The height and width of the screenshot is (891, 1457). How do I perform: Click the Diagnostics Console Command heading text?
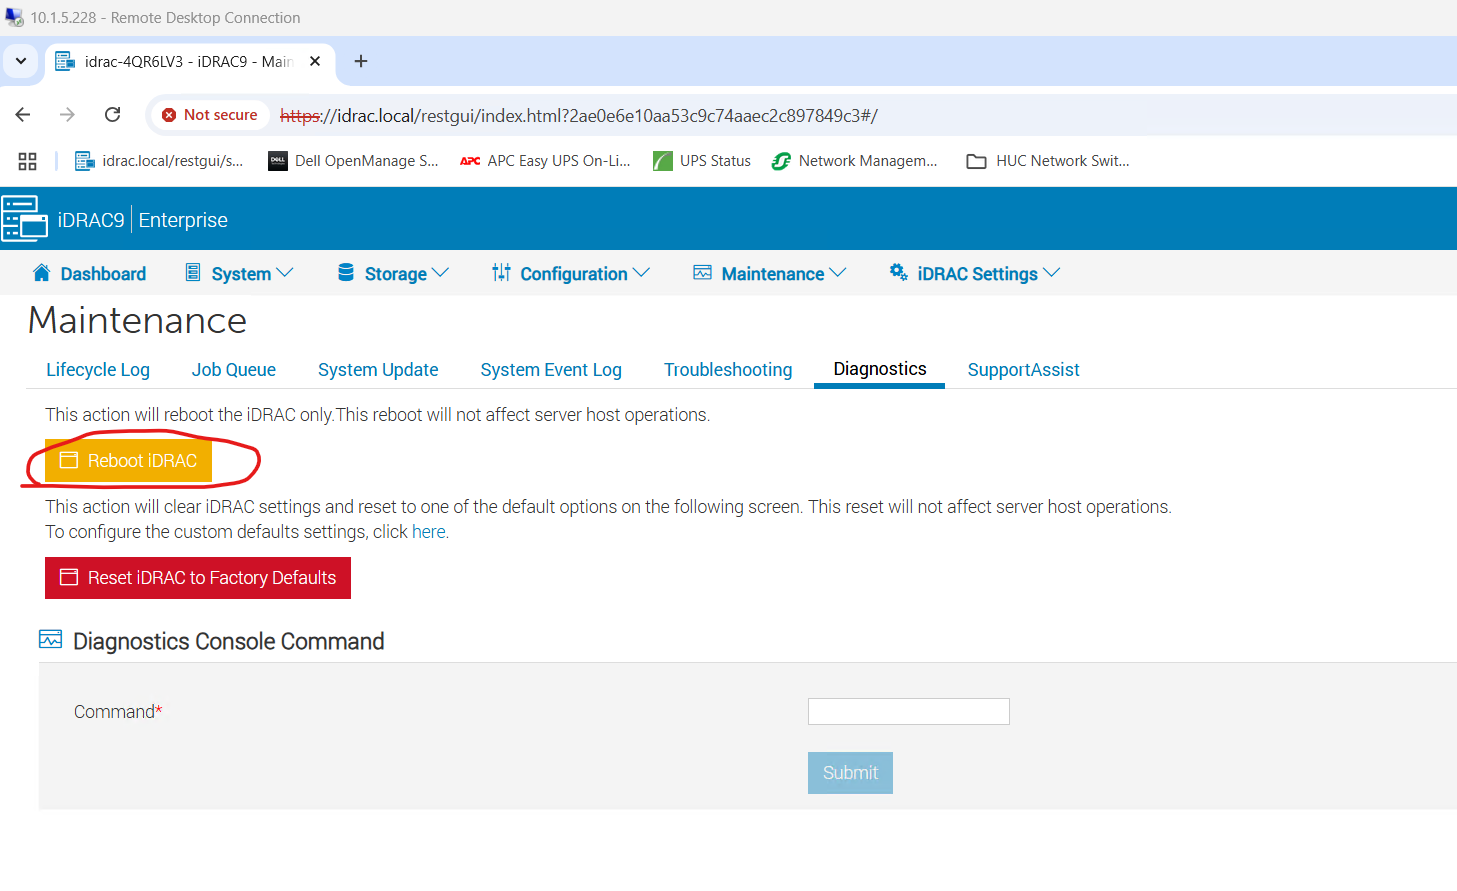pos(229,641)
